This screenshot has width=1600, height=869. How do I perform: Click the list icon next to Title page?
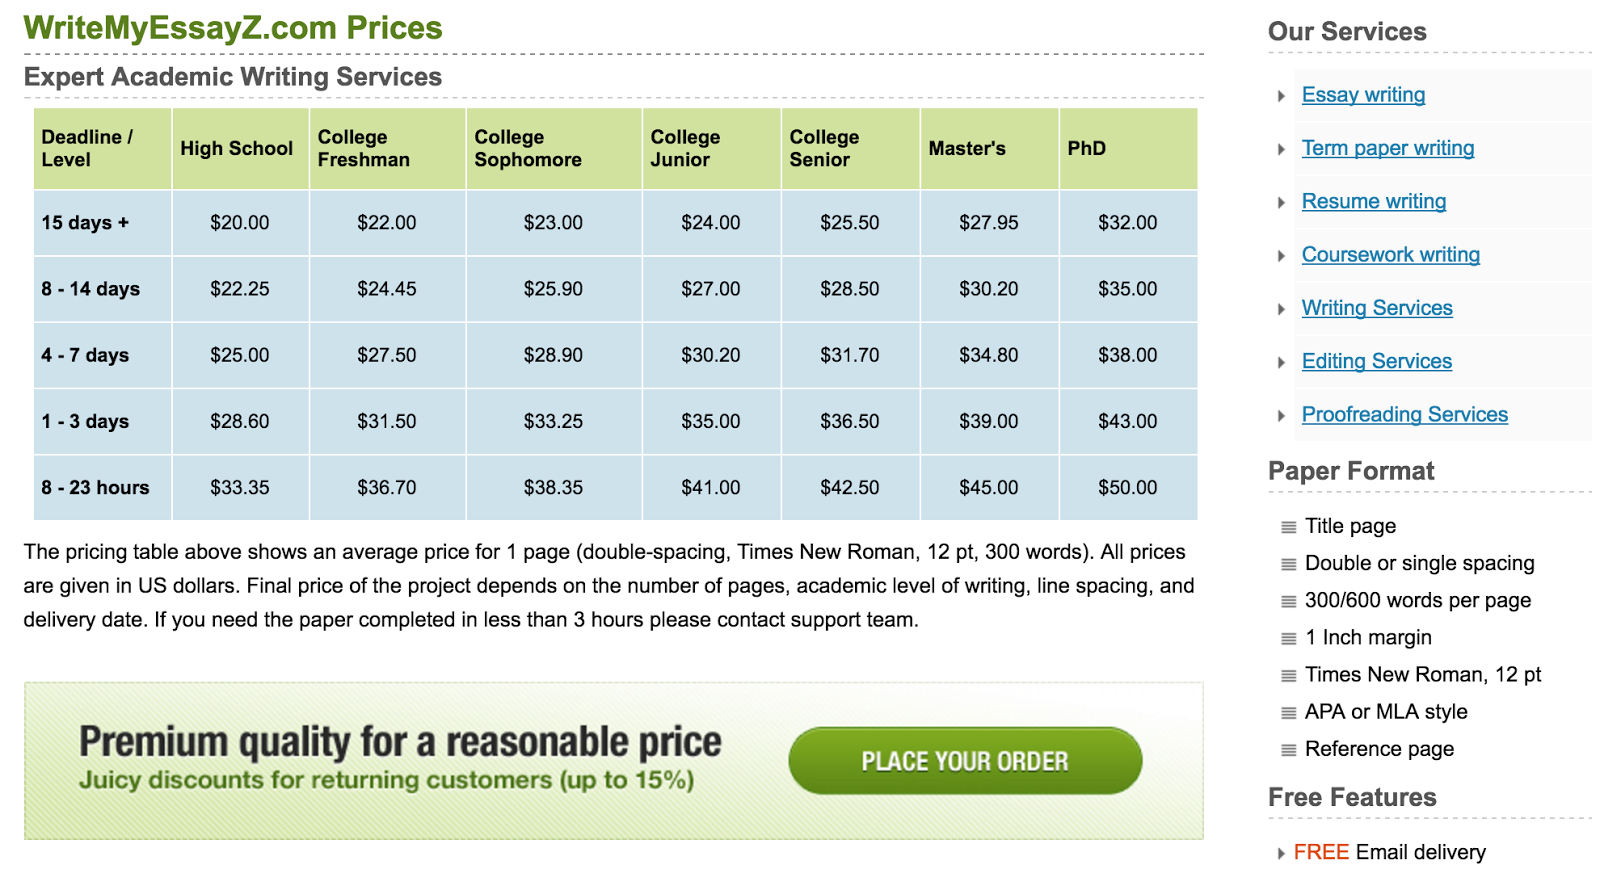(x=1288, y=527)
